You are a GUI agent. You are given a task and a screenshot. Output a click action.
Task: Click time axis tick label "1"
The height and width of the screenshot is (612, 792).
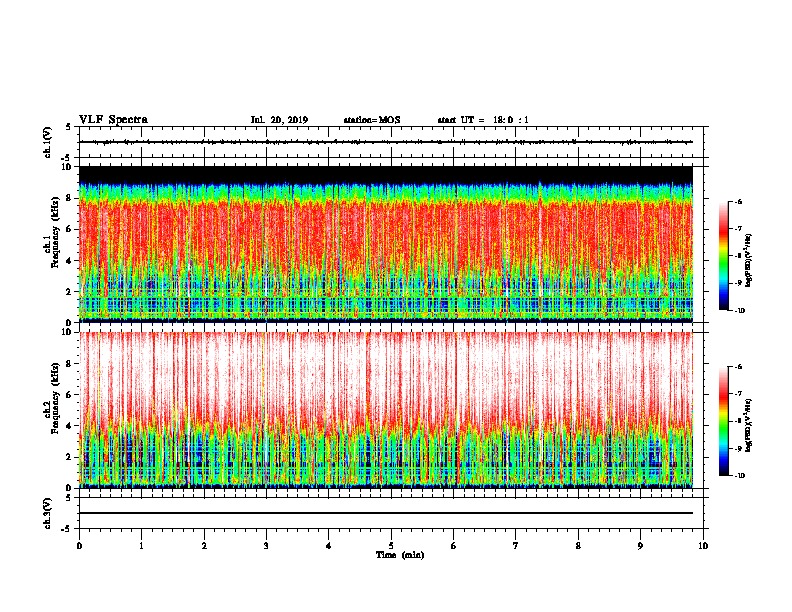141,546
